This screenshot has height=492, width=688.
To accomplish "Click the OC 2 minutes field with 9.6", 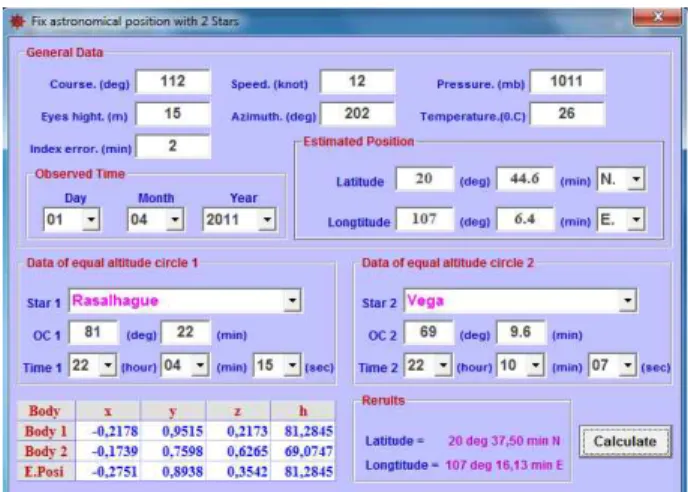I will 521,333.
